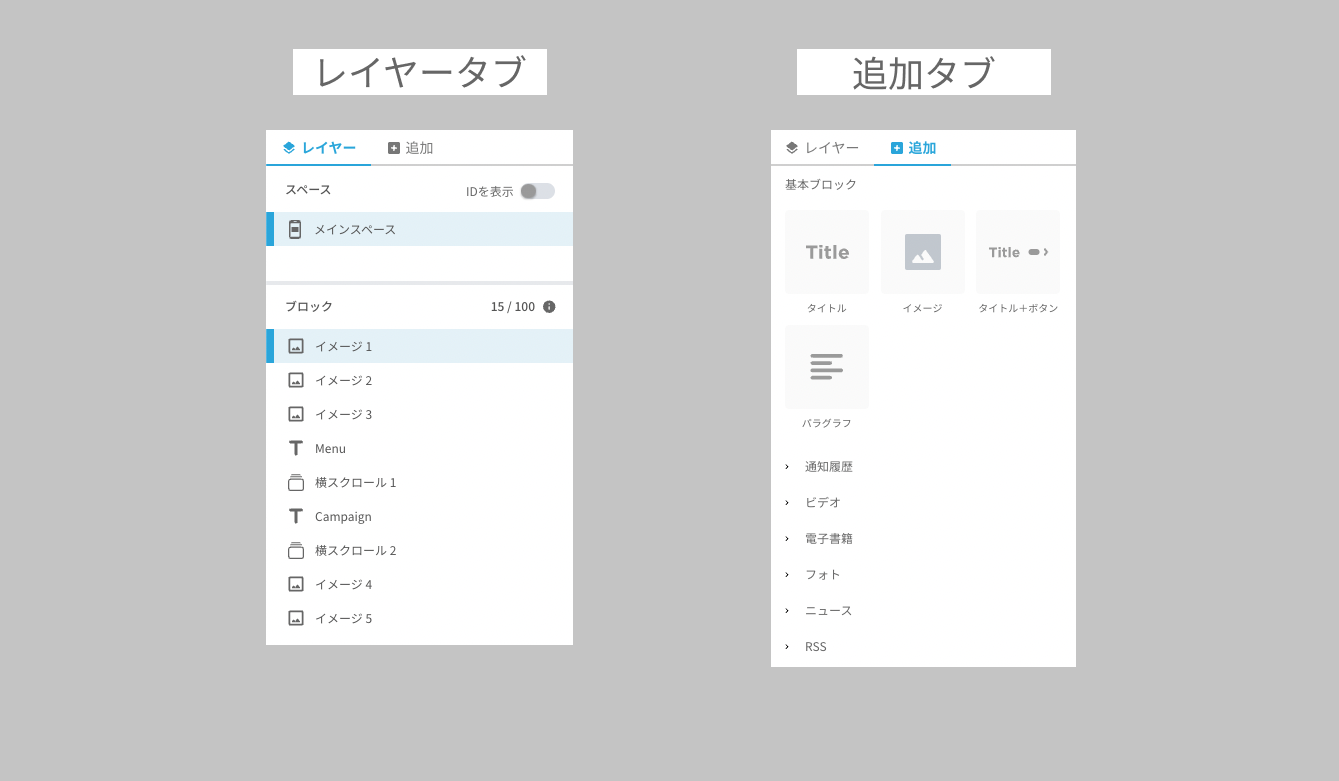Select the Menu layer label
The height and width of the screenshot is (781, 1339).
(x=330, y=449)
